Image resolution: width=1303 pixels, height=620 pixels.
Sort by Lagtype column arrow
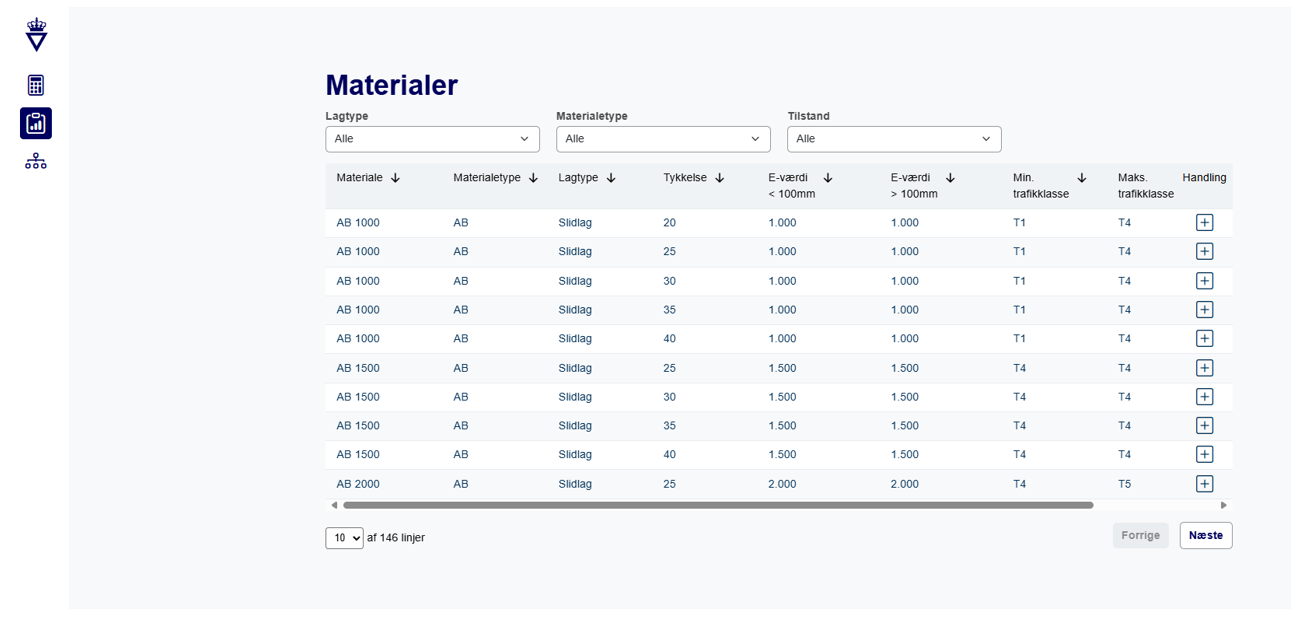tap(611, 178)
